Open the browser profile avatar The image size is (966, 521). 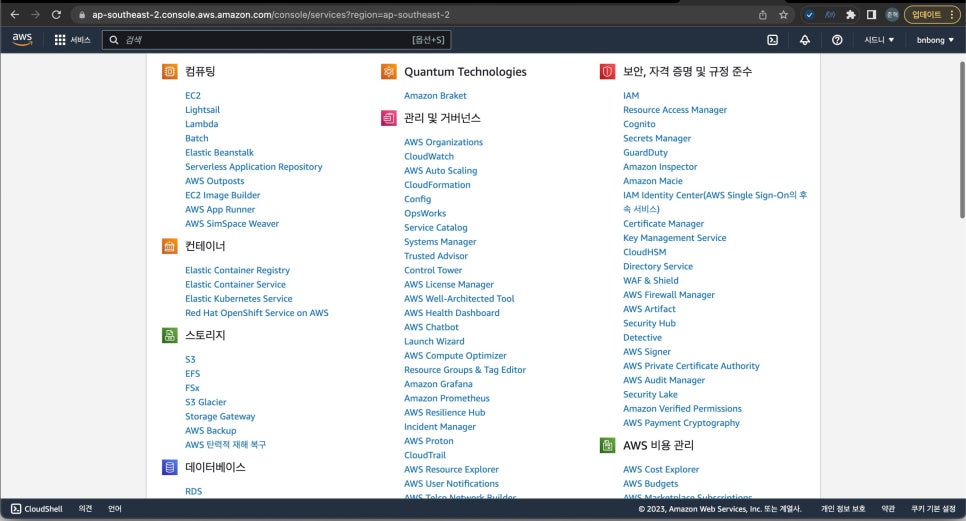point(891,15)
